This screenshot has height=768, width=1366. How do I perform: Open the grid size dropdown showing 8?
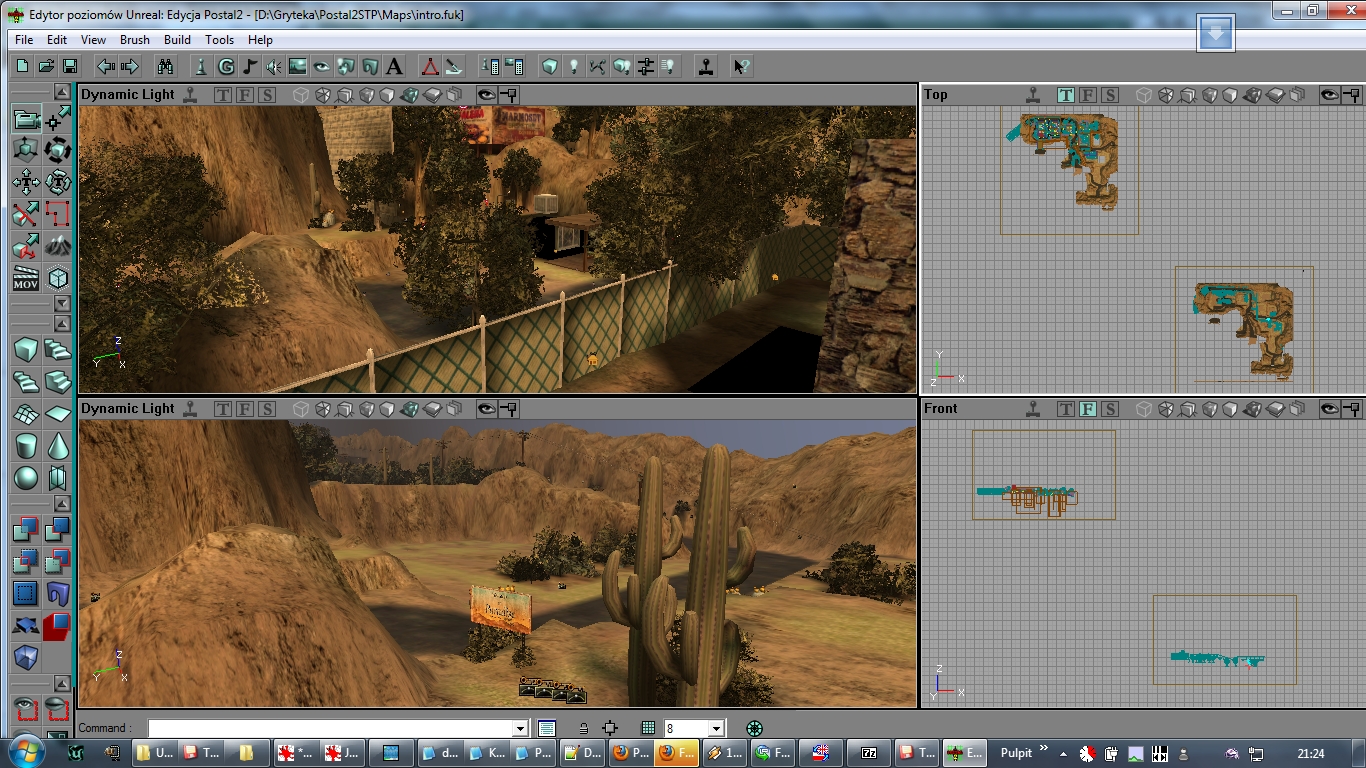pyautogui.click(x=715, y=729)
